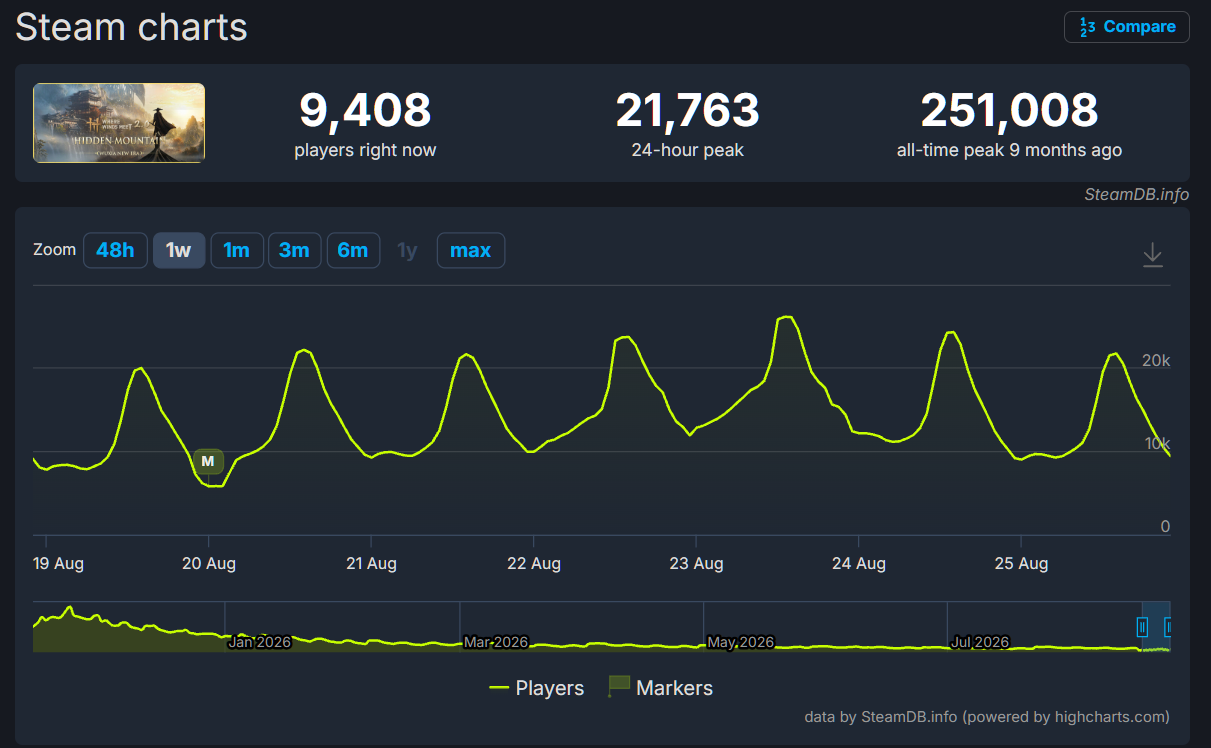Viewport: 1211px width, 748px height.
Task: Click the Jul 2026 navigator label
Action: (x=981, y=642)
